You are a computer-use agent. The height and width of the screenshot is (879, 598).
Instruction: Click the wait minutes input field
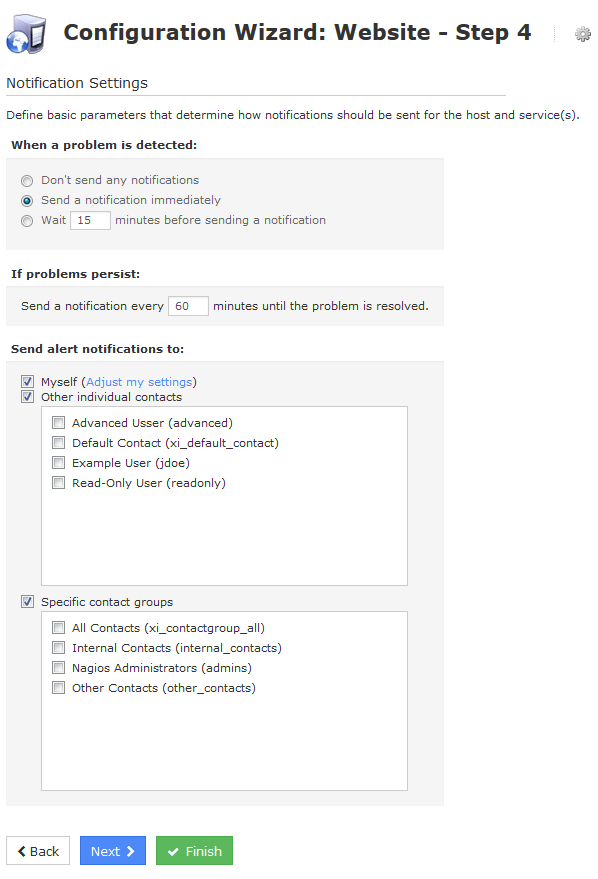tap(90, 220)
